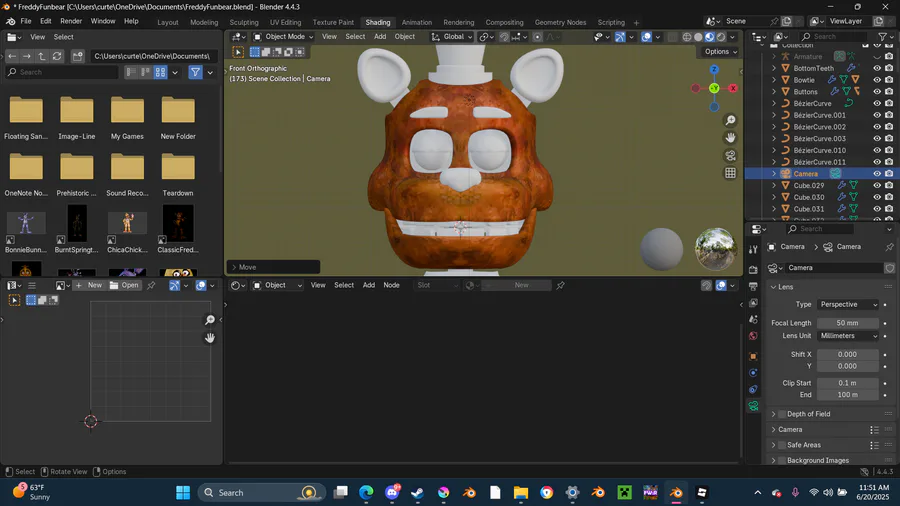Open Steam from taskbar
Image resolution: width=900 pixels, height=506 pixels.
click(x=417, y=492)
